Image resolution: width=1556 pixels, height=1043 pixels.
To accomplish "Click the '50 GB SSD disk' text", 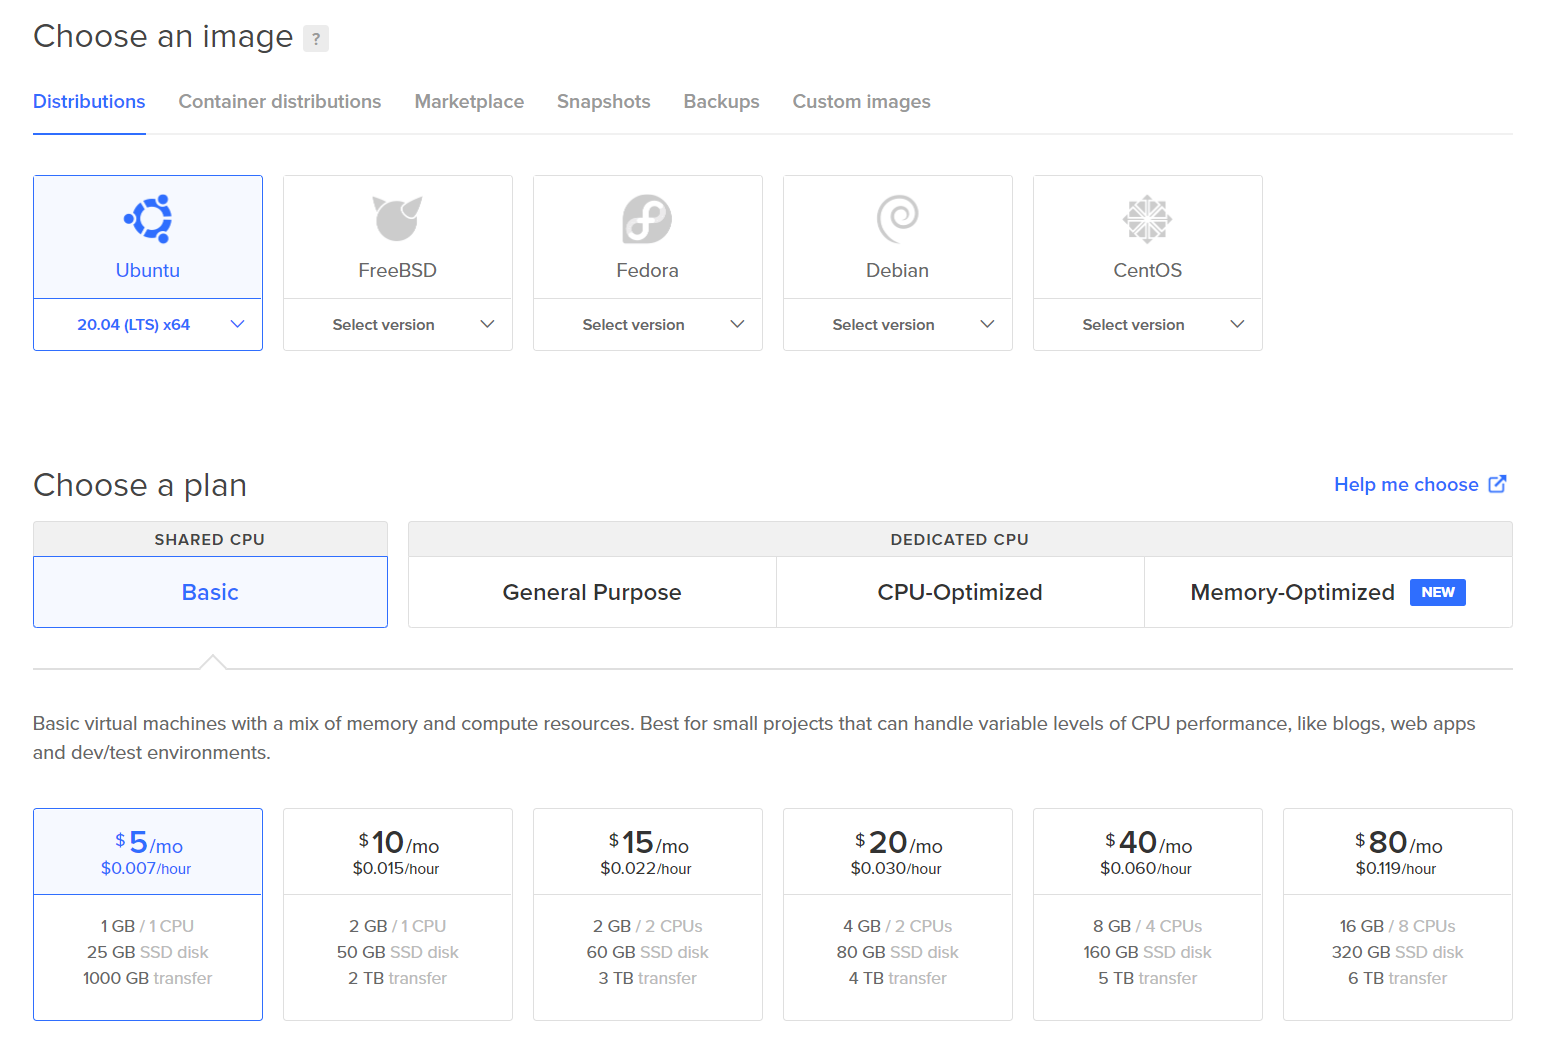I will [398, 952].
